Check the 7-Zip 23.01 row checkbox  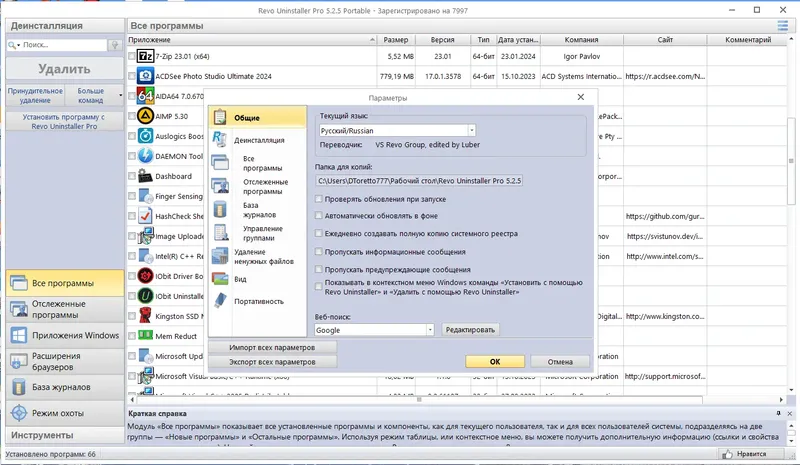click(132, 56)
